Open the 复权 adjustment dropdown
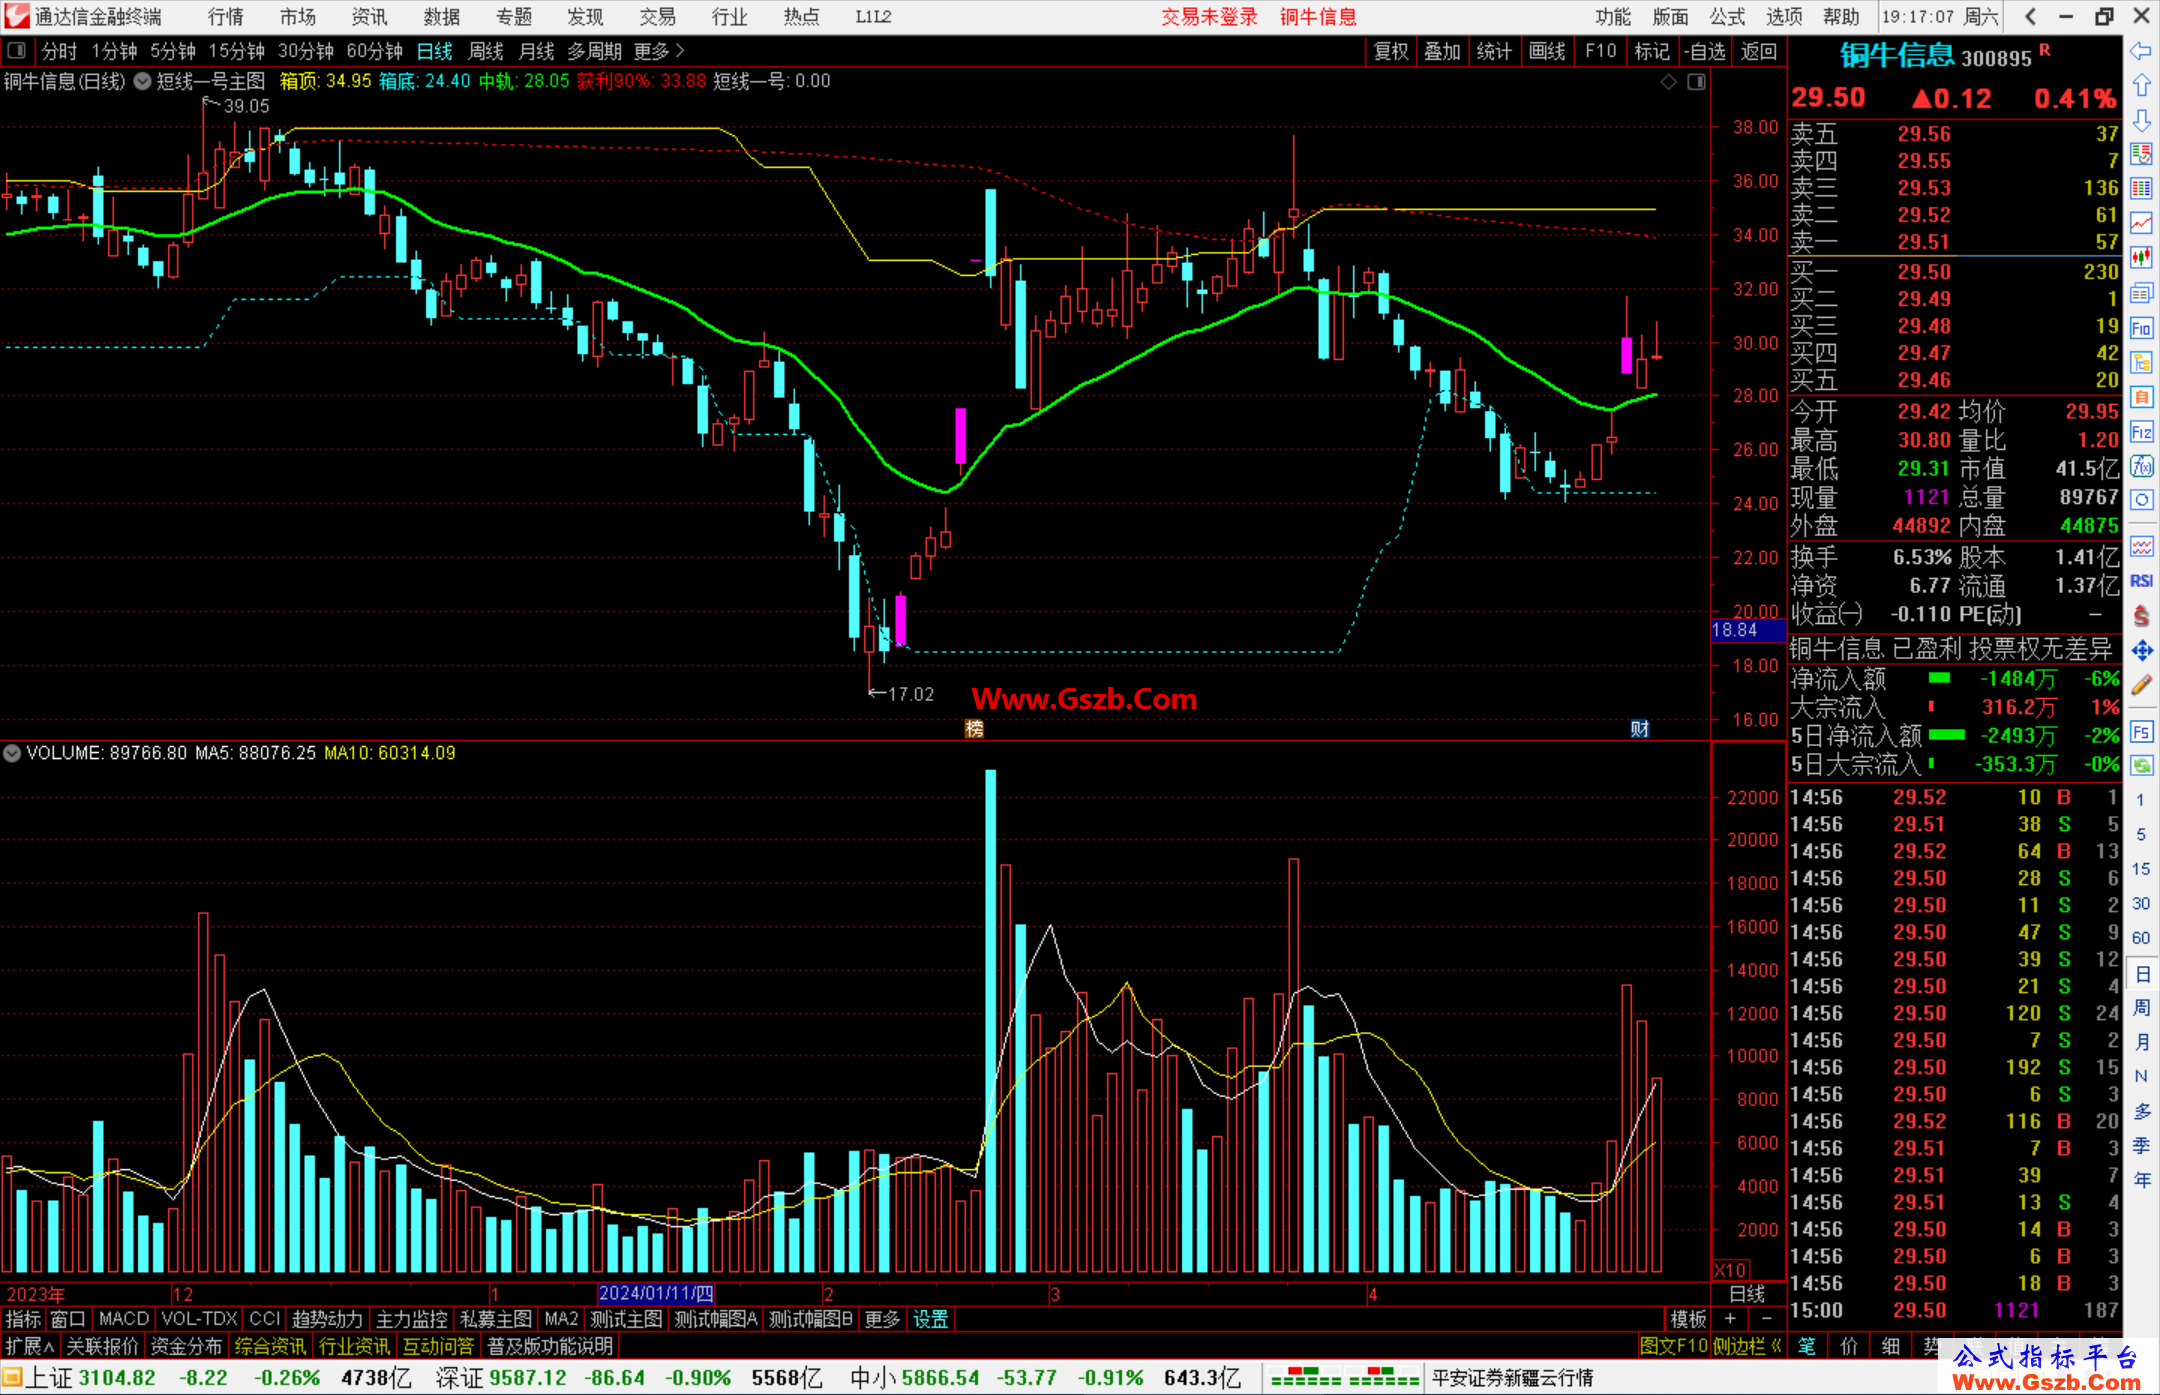The height and width of the screenshot is (1395, 2160). [x=1391, y=51]
